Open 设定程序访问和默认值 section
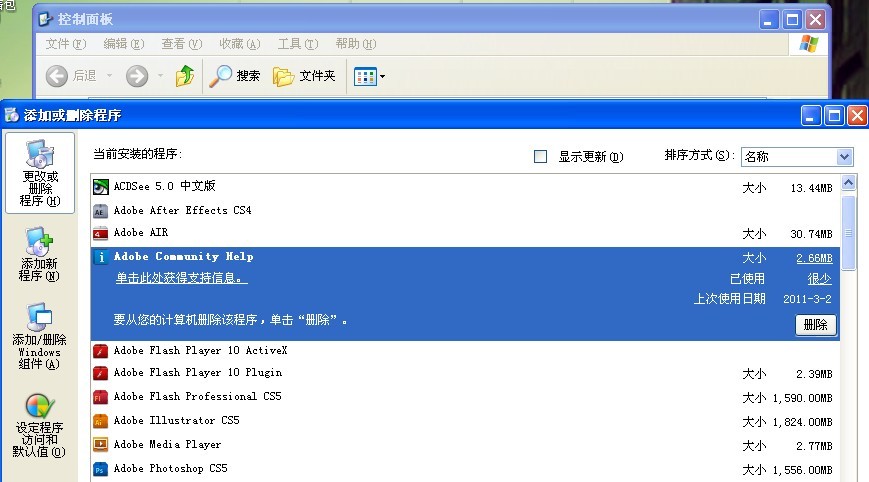 coord(39,425)
